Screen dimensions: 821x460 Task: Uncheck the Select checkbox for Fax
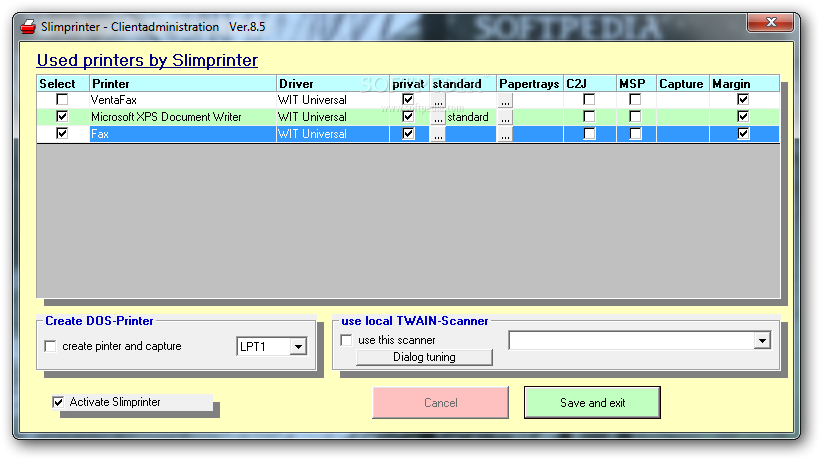(62, 133)
